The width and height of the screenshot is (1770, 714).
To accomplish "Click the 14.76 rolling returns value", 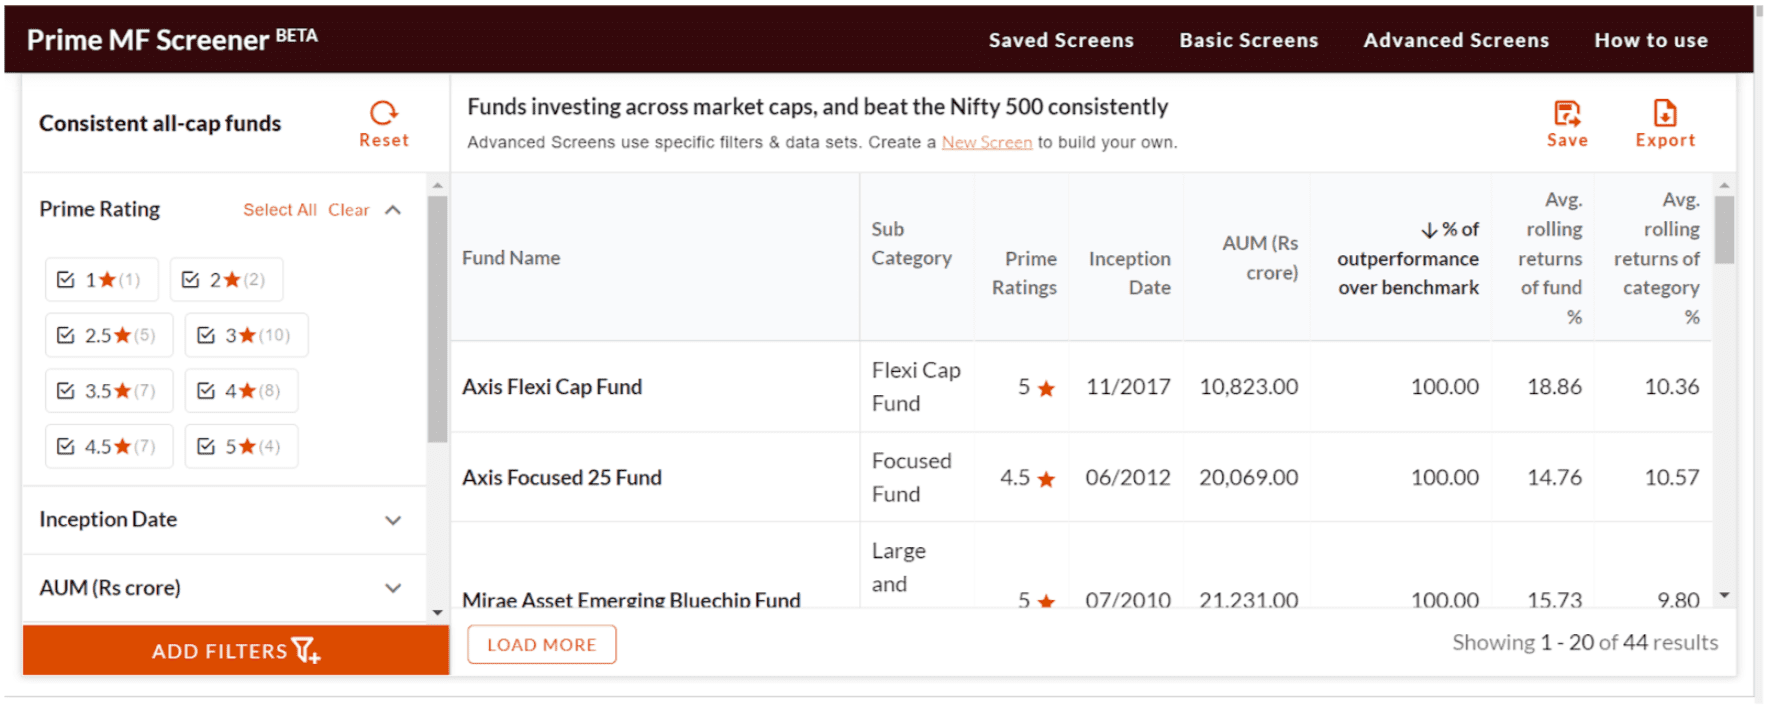I will (1554, 478).
